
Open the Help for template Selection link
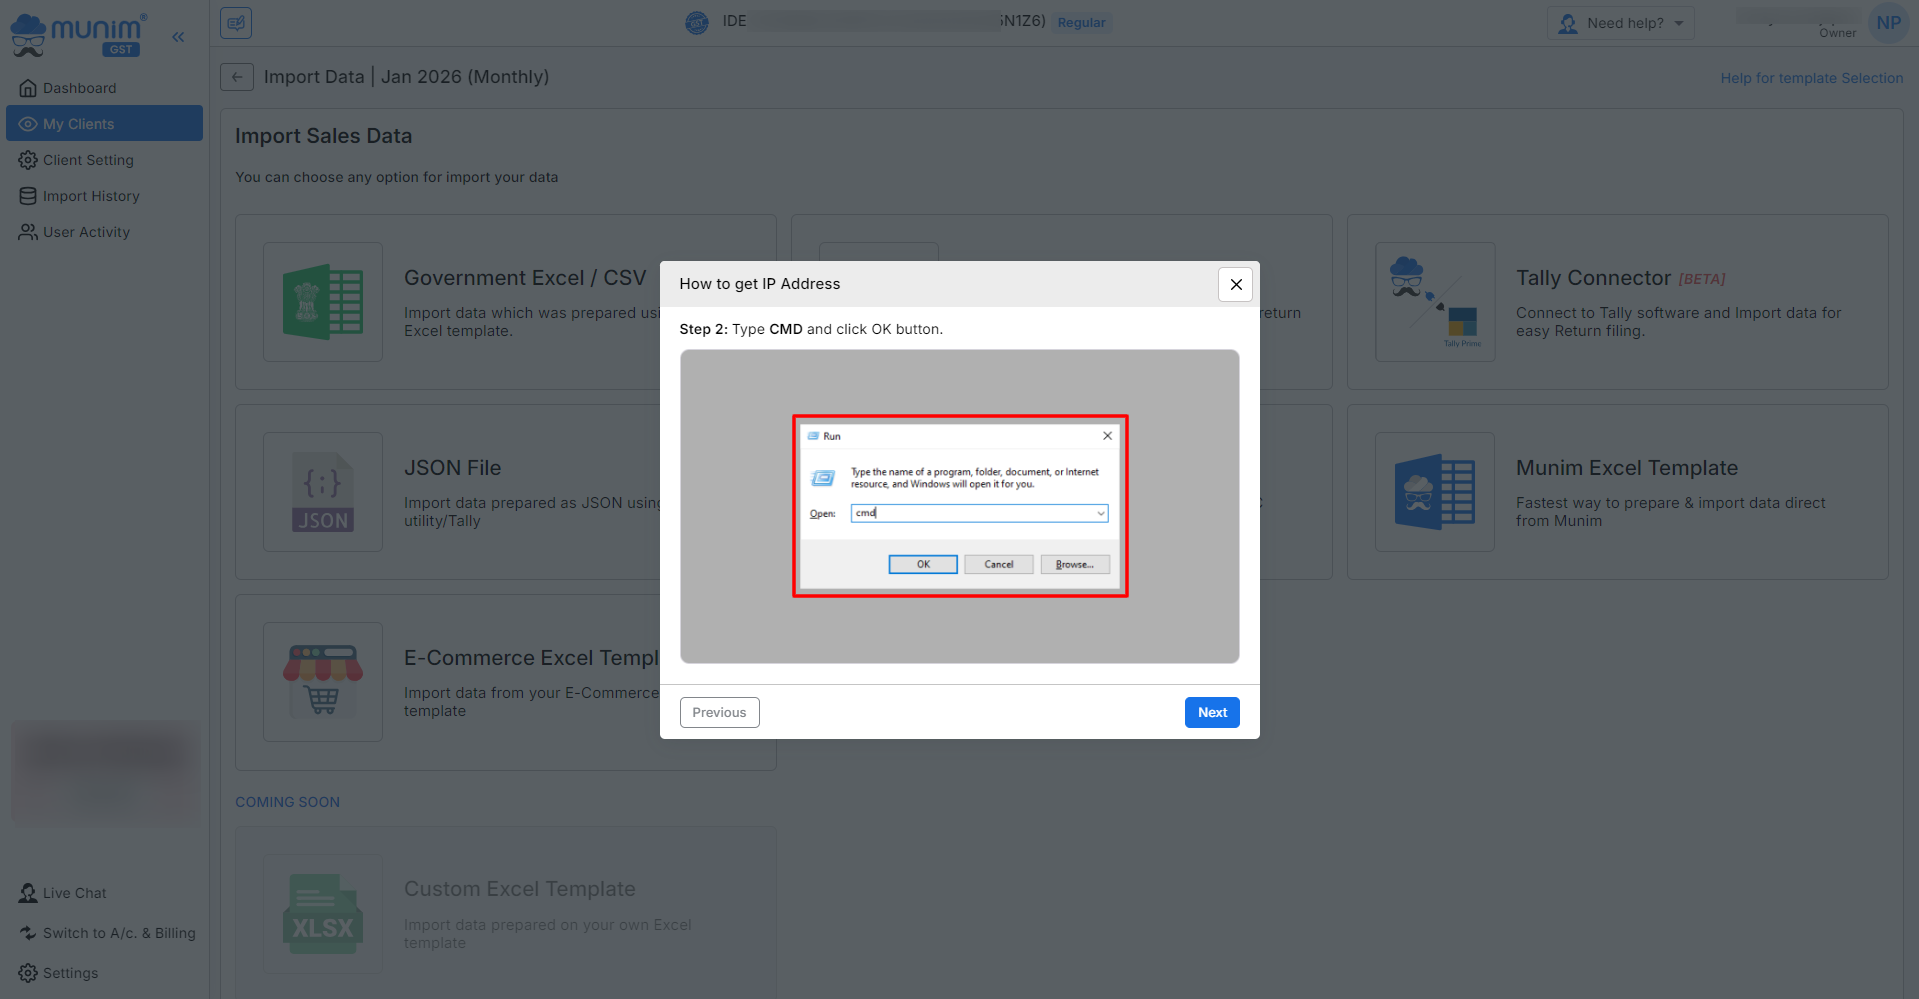point(1811,78)
